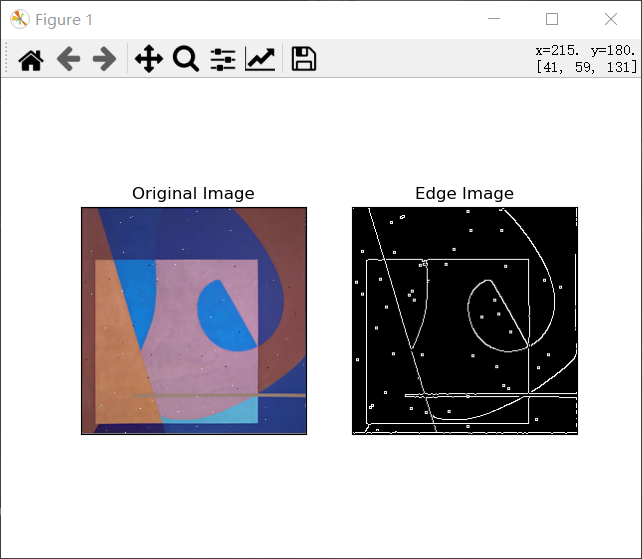This screenshot has width=642, height=559.
Task: Go back to previous view arrow
Action: [68, 59]
